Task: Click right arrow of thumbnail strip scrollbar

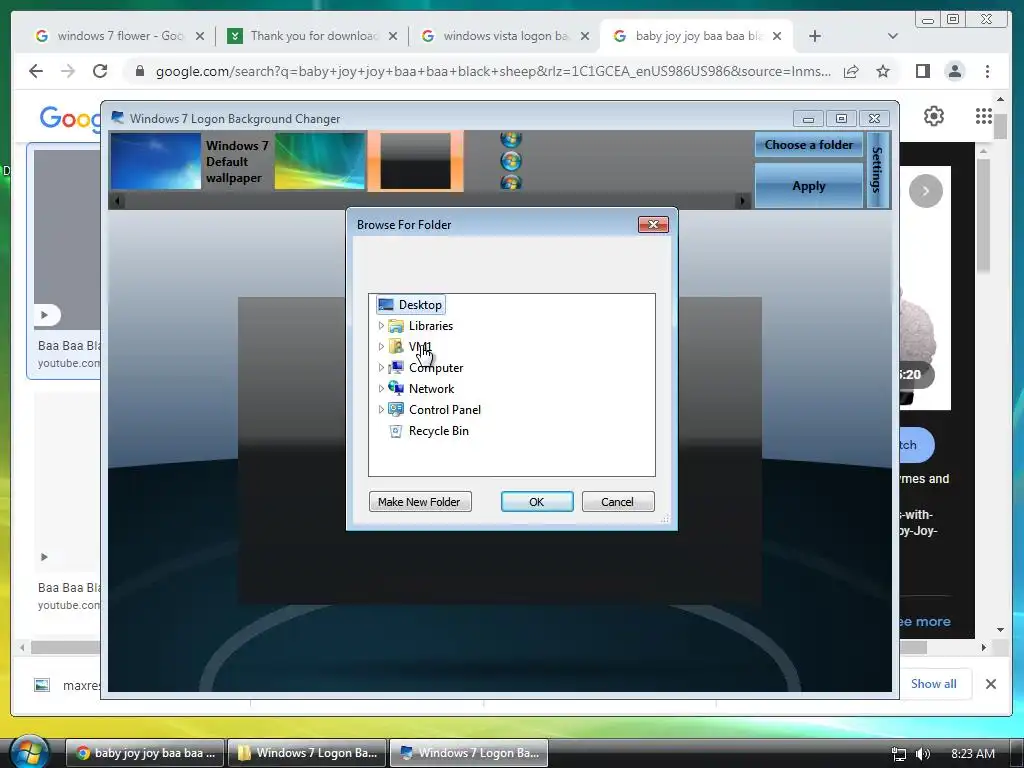Action: [742, 201]
